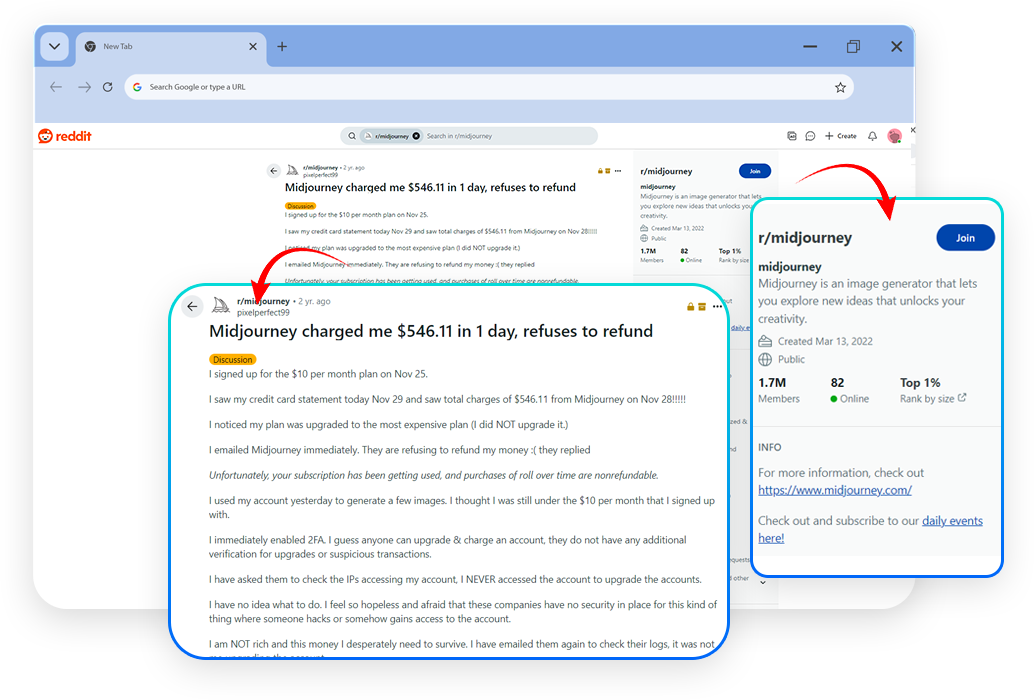Image resolution: width=1034 pixels, height=700 pixels.
Task: Click the 1.7M Members count in the callout
Action: click(x=779, y=390)
